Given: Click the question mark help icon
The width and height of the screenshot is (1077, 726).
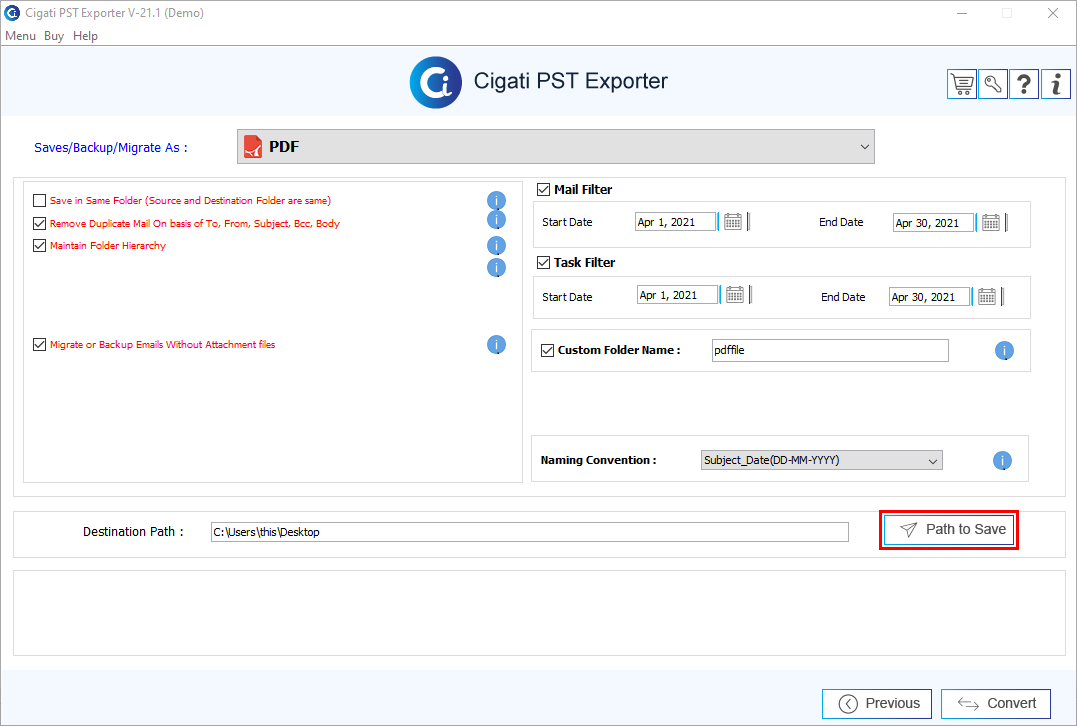Looking at the screenshot, I should pyautogui.click(x=1024, y=84).
